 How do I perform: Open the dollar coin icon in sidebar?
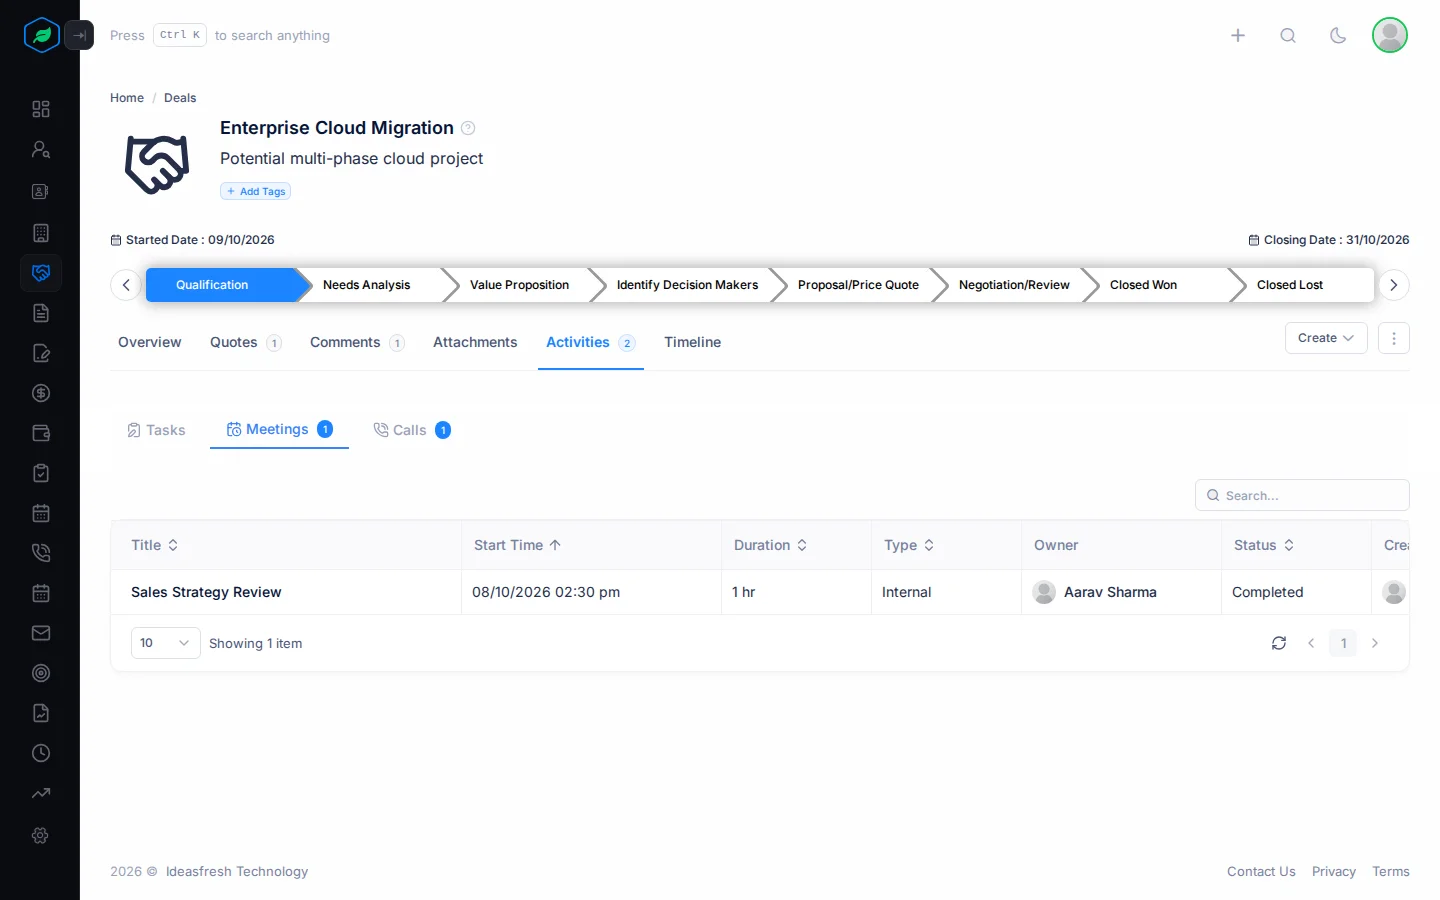pos(41,393)
